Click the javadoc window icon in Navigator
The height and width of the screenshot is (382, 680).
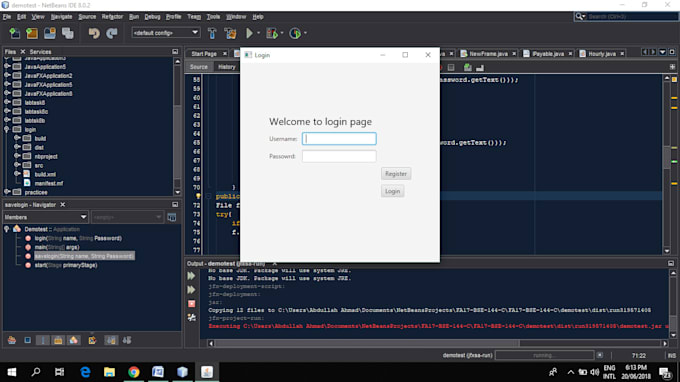coord(172,217)
